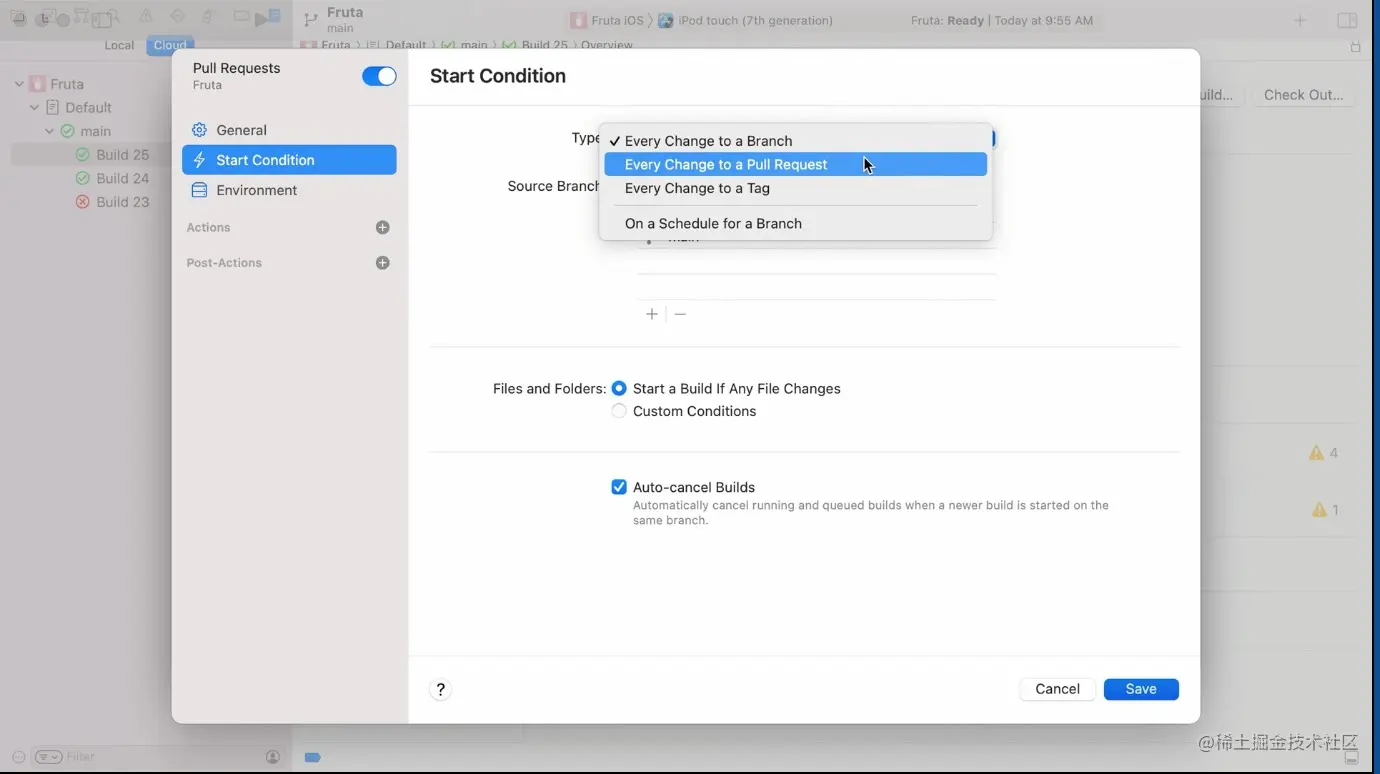Uncheck Auto-cancel Builds checkbox
This screenshot has width=1380, height=774.
tap(619, 487)
